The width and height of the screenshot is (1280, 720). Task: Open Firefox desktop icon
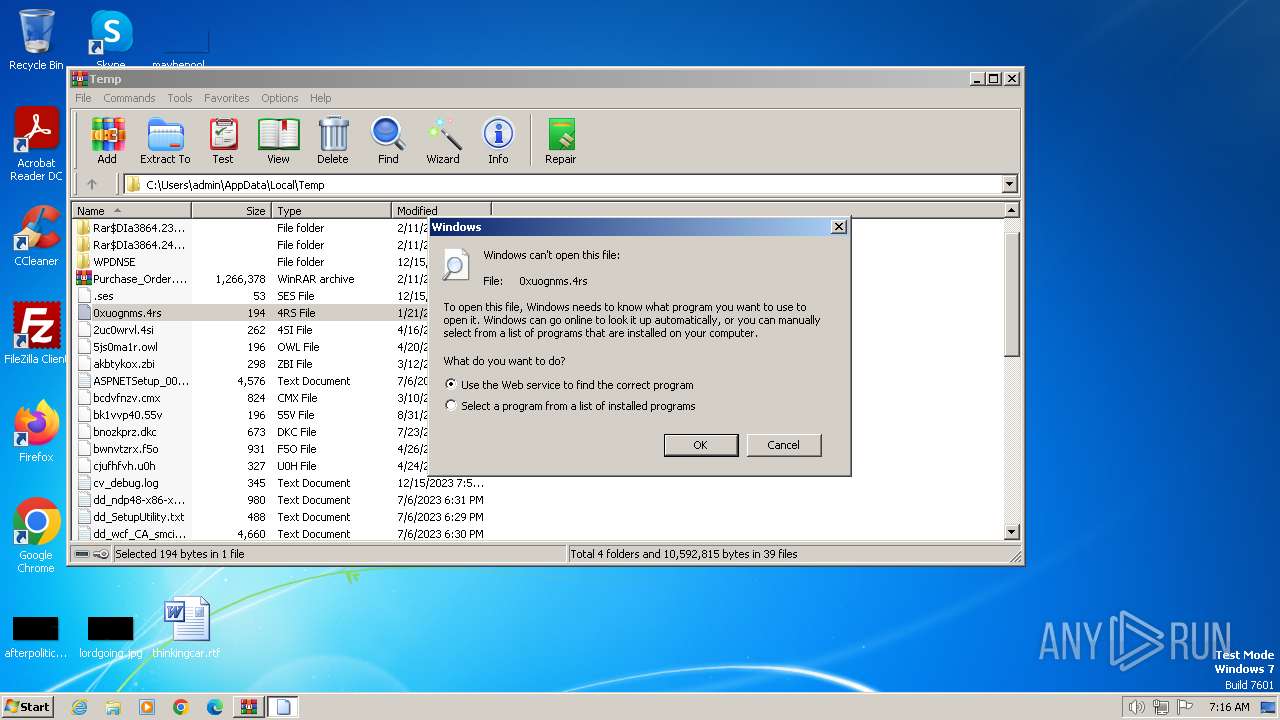(x=36, y=432)
